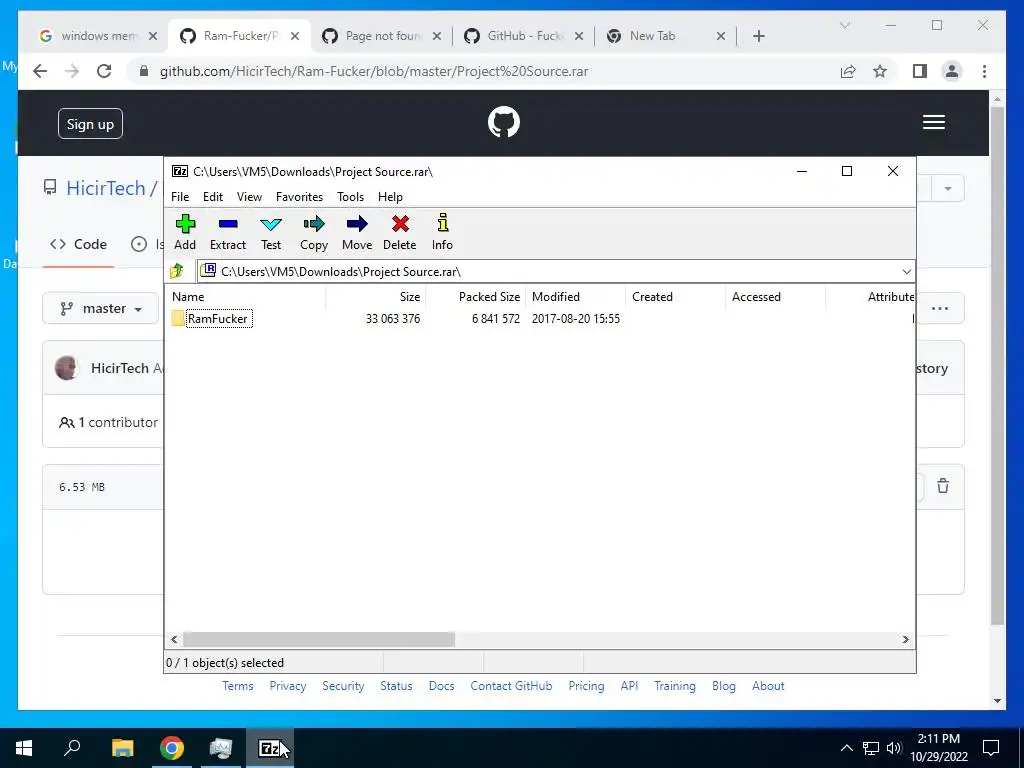The height and width of the screenshot is (768, 1024).
Task: Open the Chrome three-dot menu
Action: pyautogui.click(x=984, y=71)
